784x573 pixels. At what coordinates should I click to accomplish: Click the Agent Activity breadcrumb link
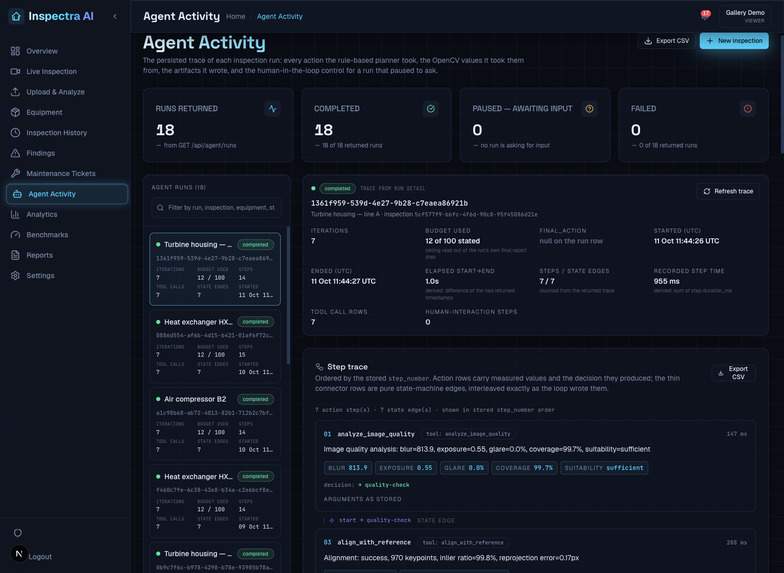click(x=280, y=16)
